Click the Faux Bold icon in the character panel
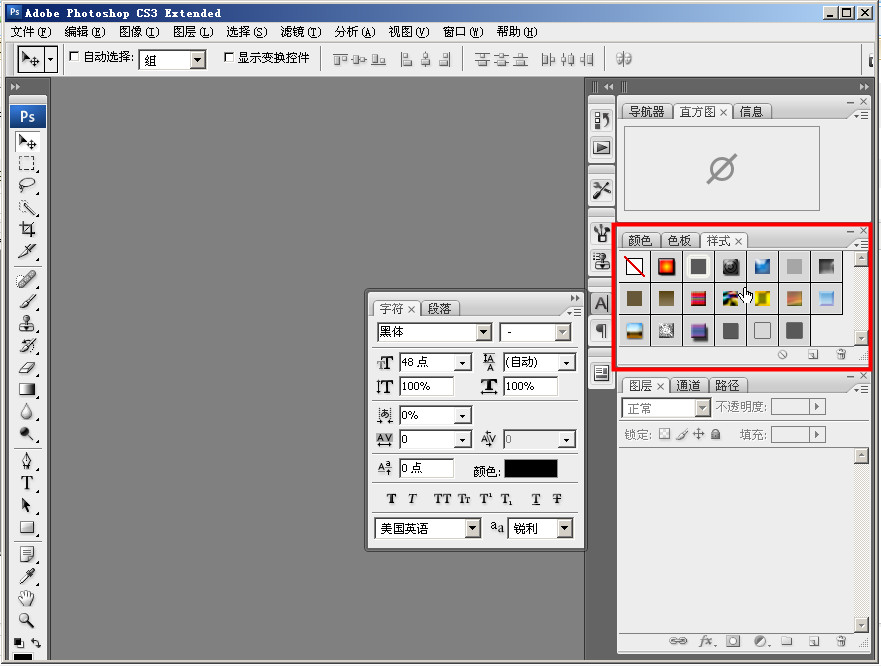This screenshot has width=881, height=666. (391, 499)
